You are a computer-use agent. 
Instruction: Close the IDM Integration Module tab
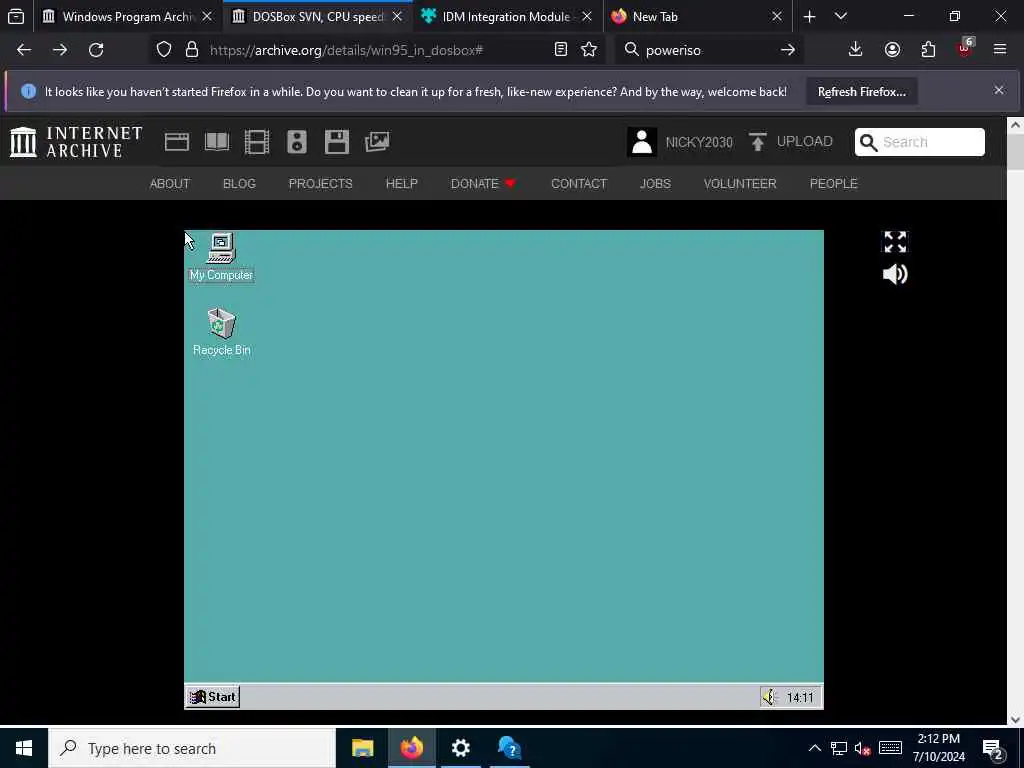(x=586, y=16)
